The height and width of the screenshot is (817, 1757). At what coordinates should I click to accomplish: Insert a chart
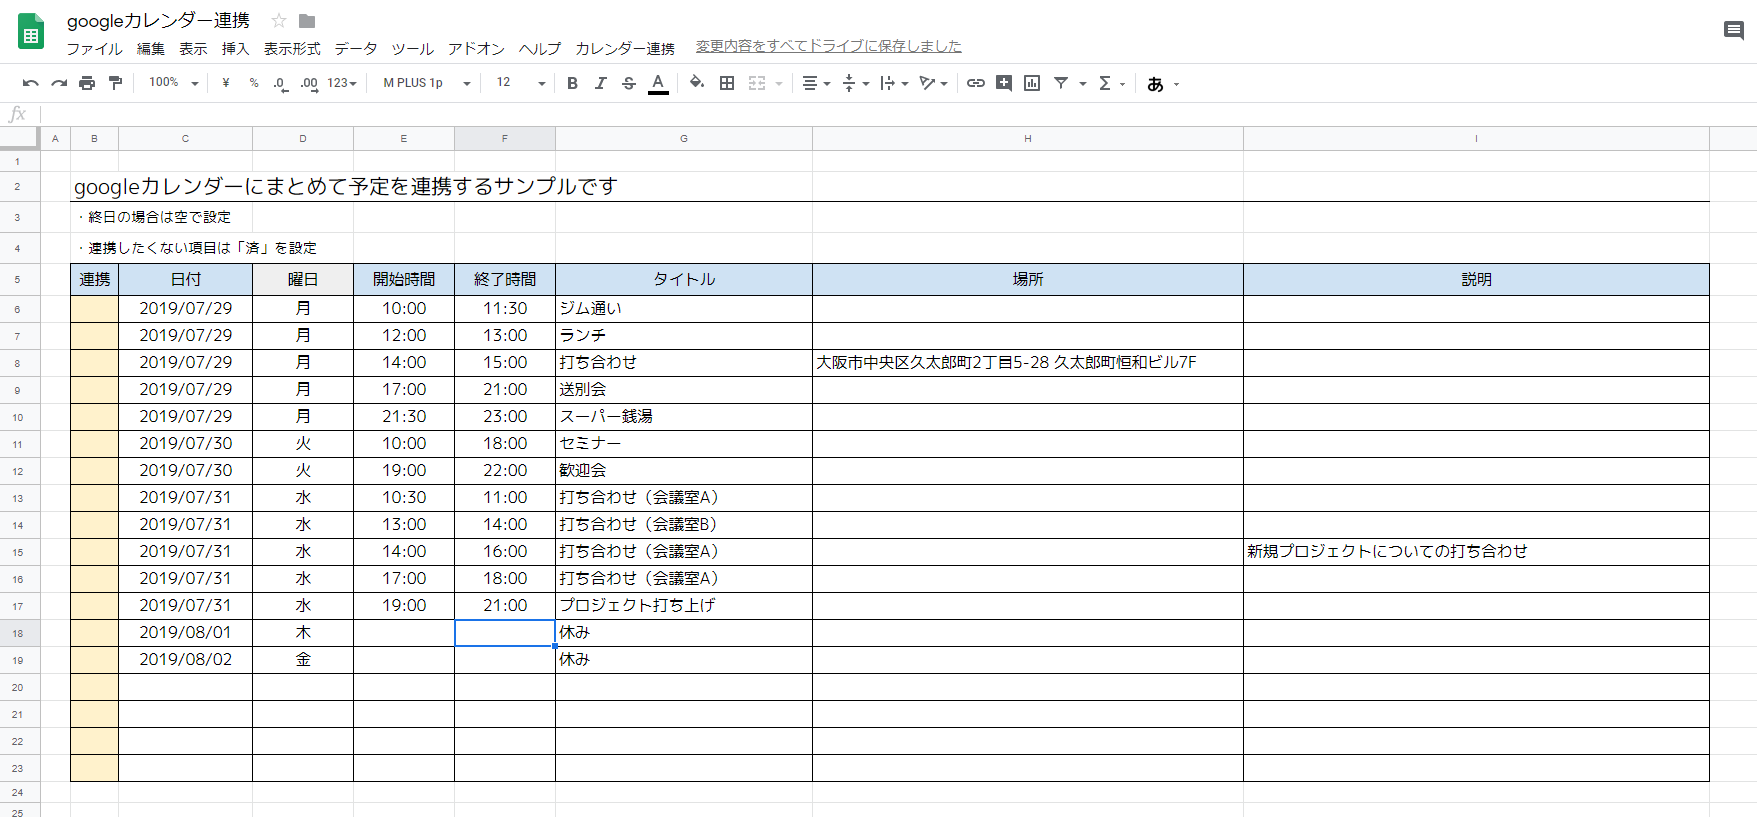click(x=1032, y=83)
